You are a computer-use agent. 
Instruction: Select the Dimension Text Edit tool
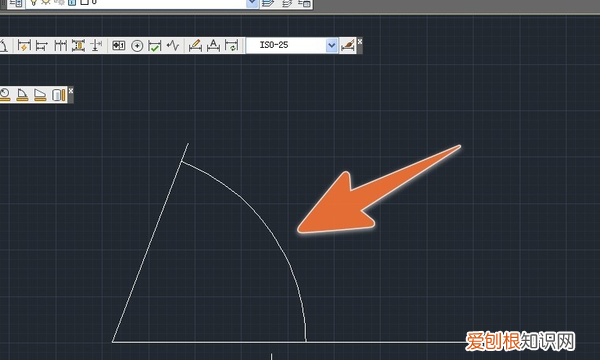213,46
